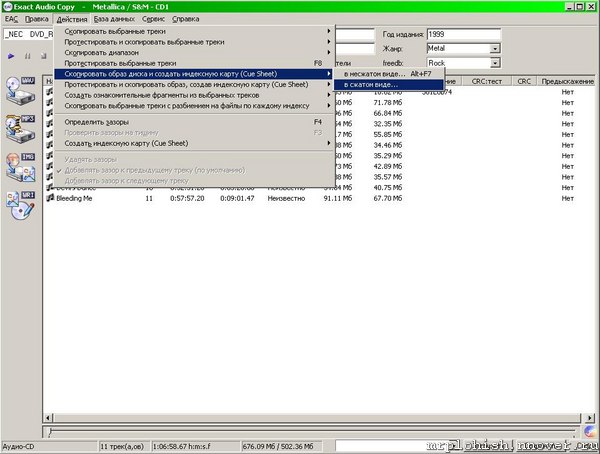Click the WAV extract-to-disk icon
The width and height of the screenshot is (600, 454).
tap(21, 90)
